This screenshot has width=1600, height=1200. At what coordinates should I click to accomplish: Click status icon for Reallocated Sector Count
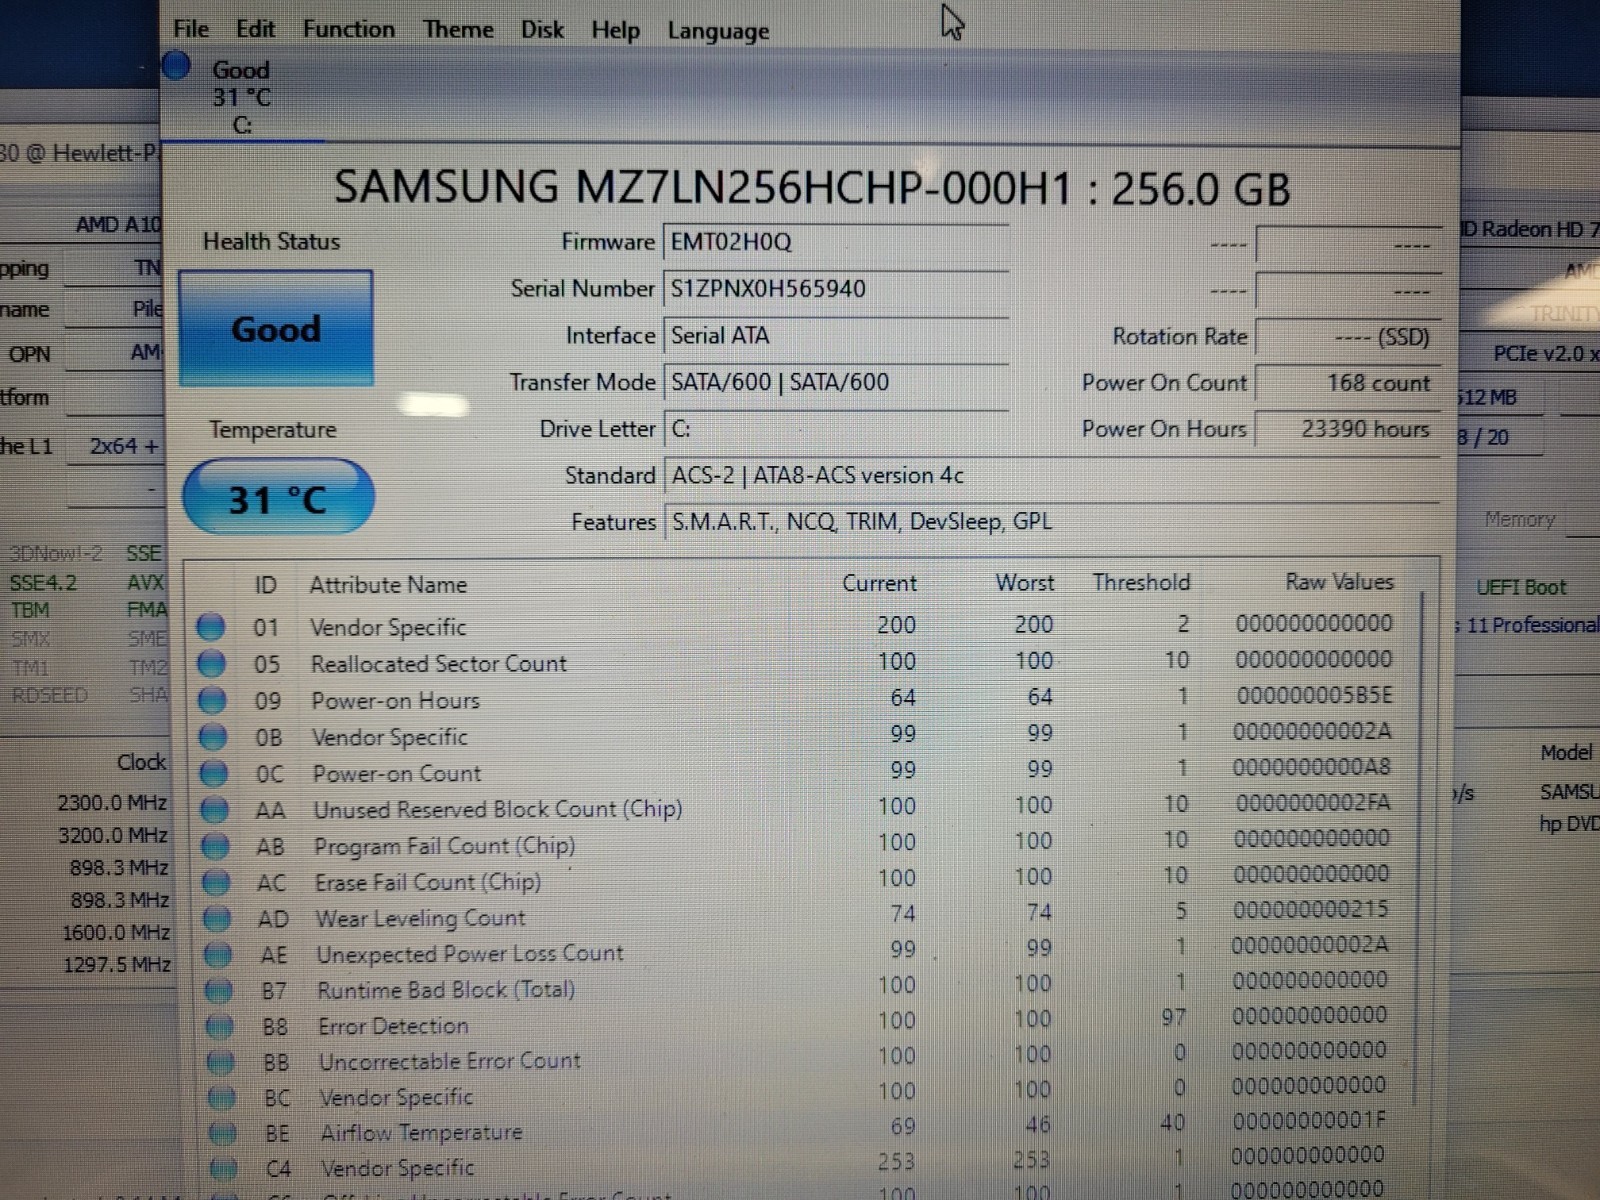(211, 663)
